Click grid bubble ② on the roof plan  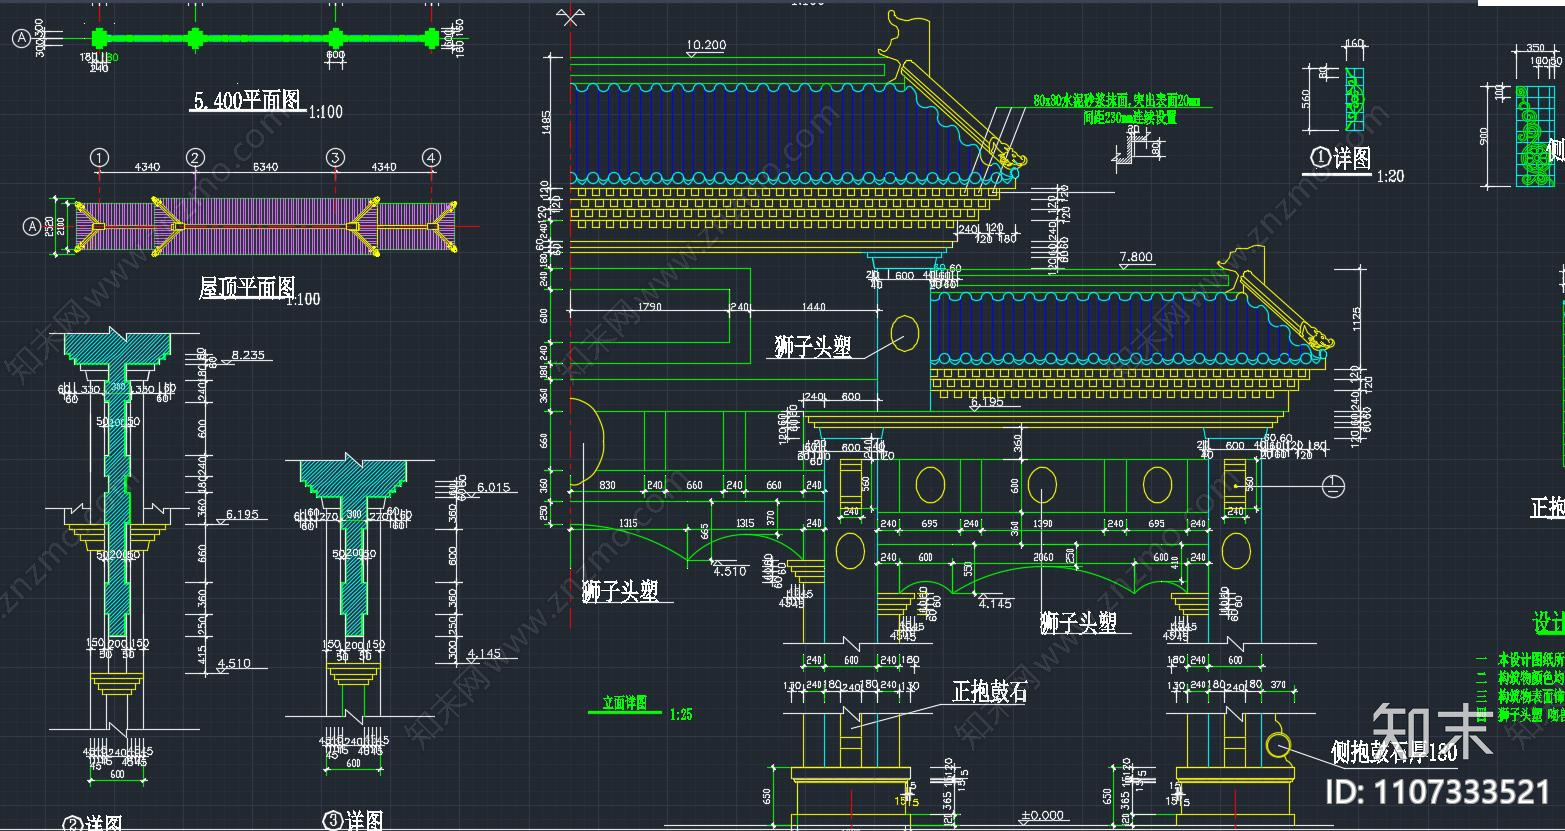coord(195,157)
